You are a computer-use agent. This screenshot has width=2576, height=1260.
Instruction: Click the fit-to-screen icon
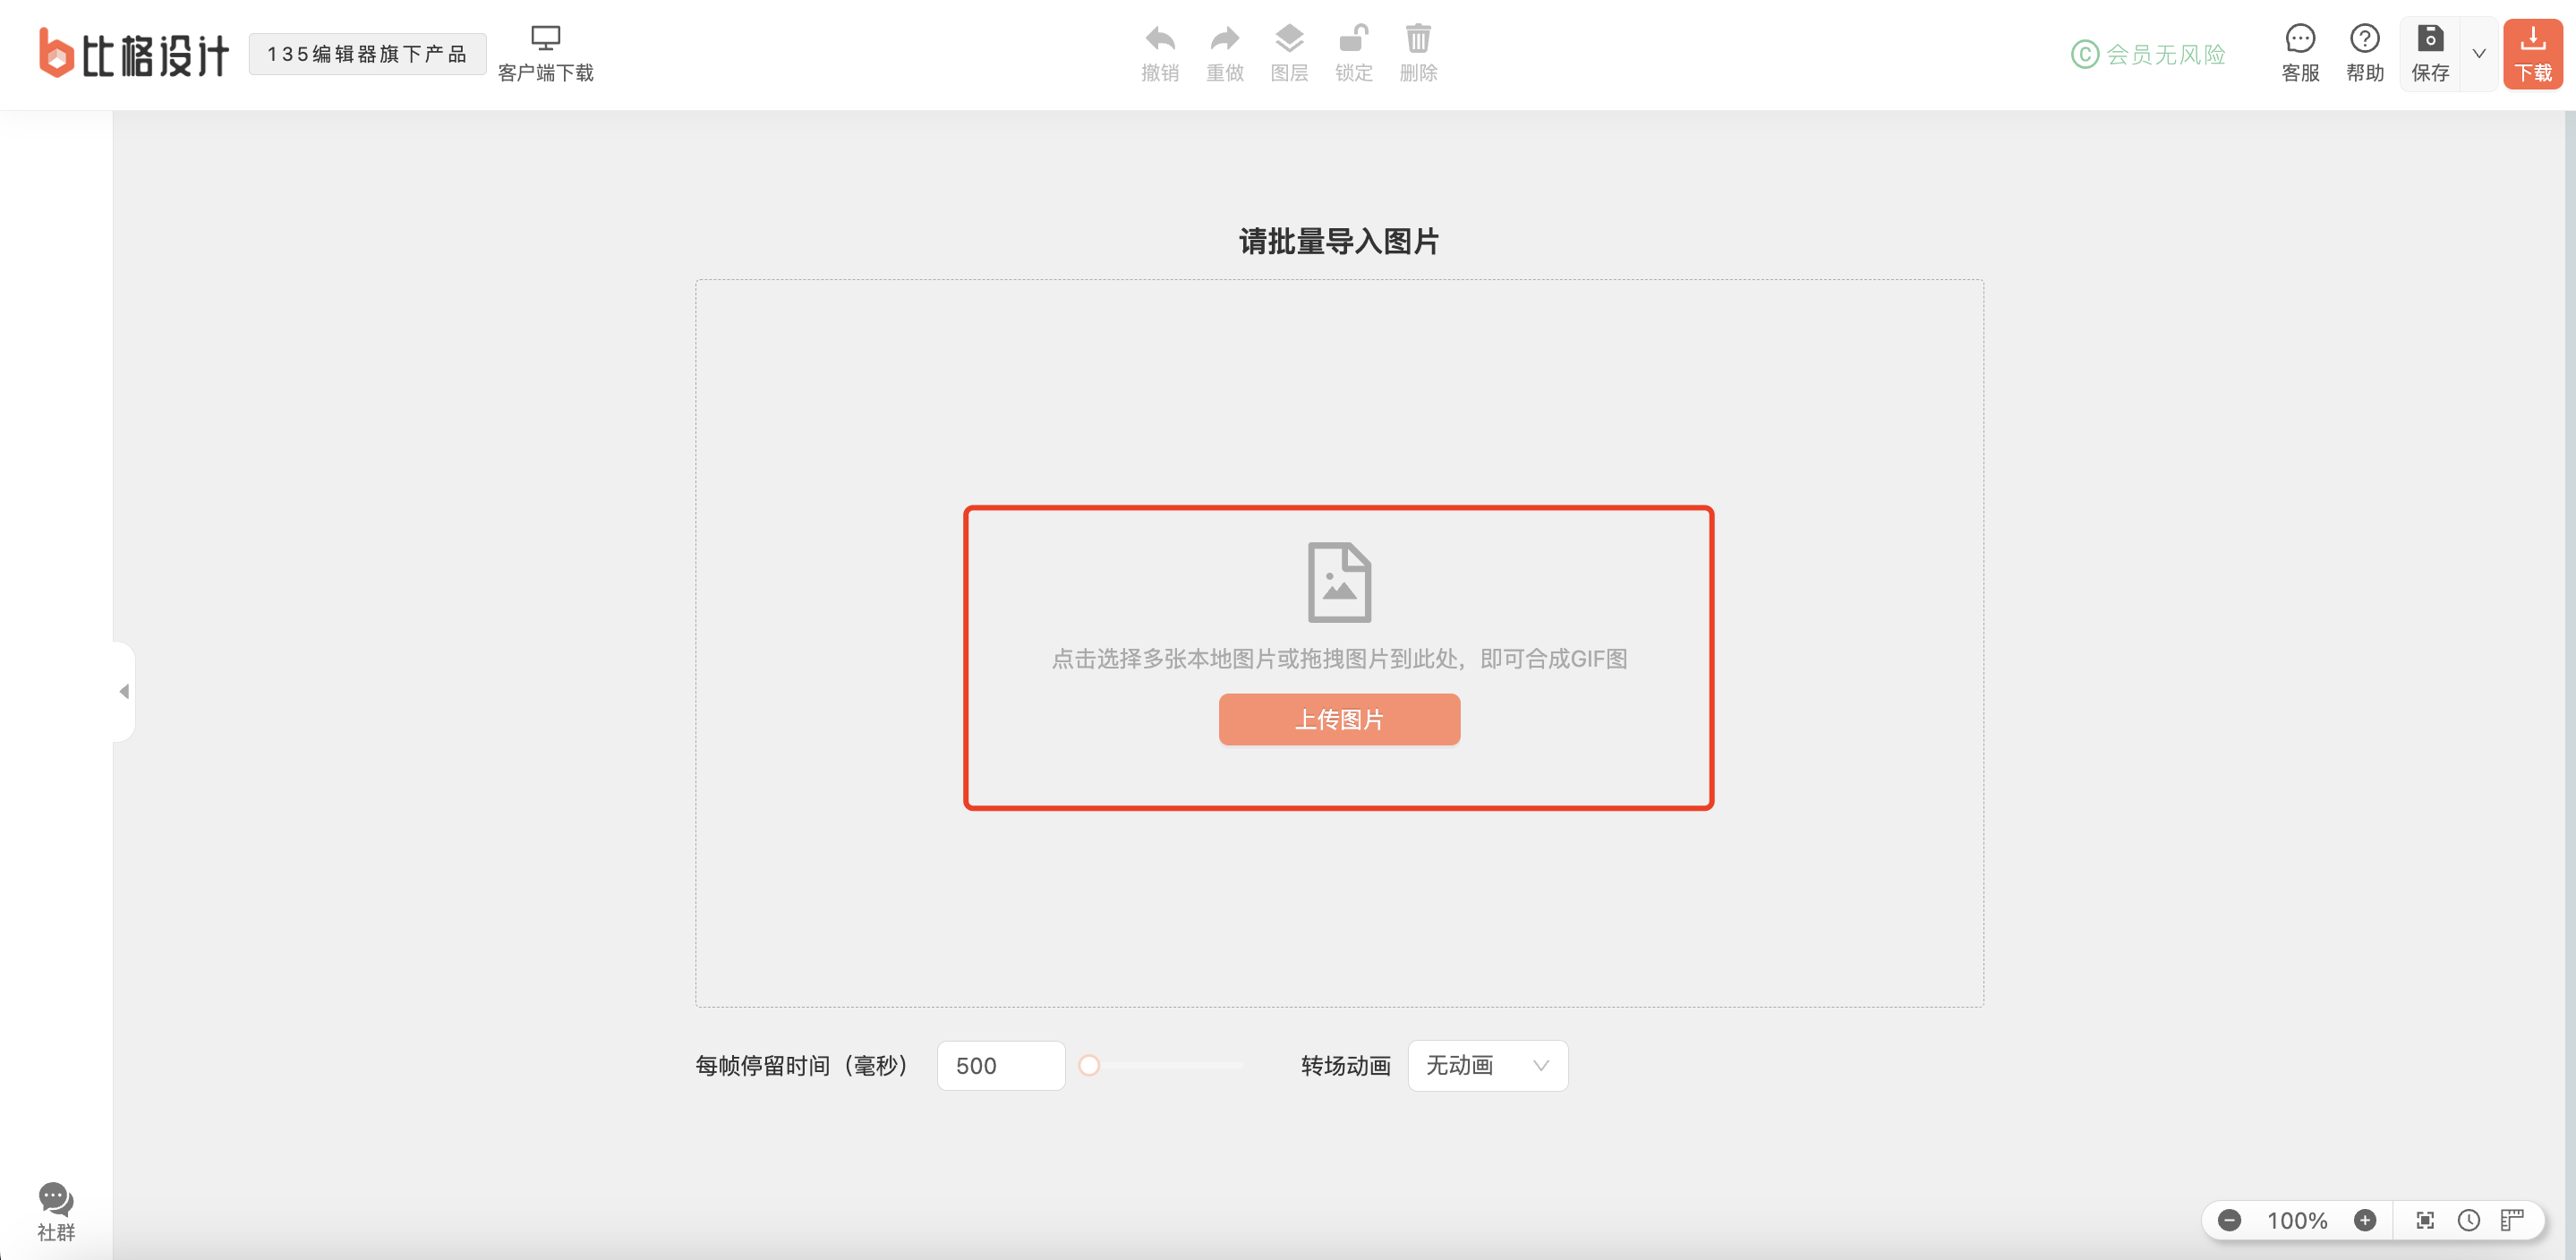point(2425,1220)
